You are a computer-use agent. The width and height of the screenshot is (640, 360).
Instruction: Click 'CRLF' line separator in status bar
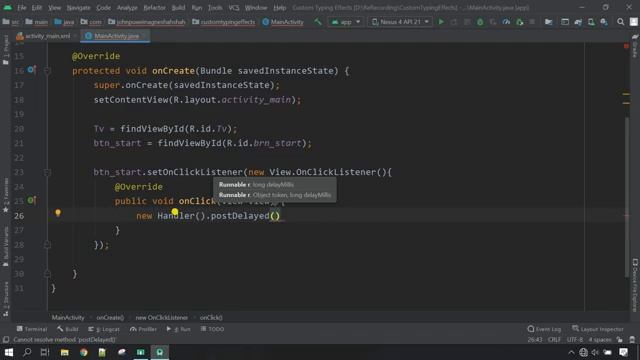coord(554,340)
